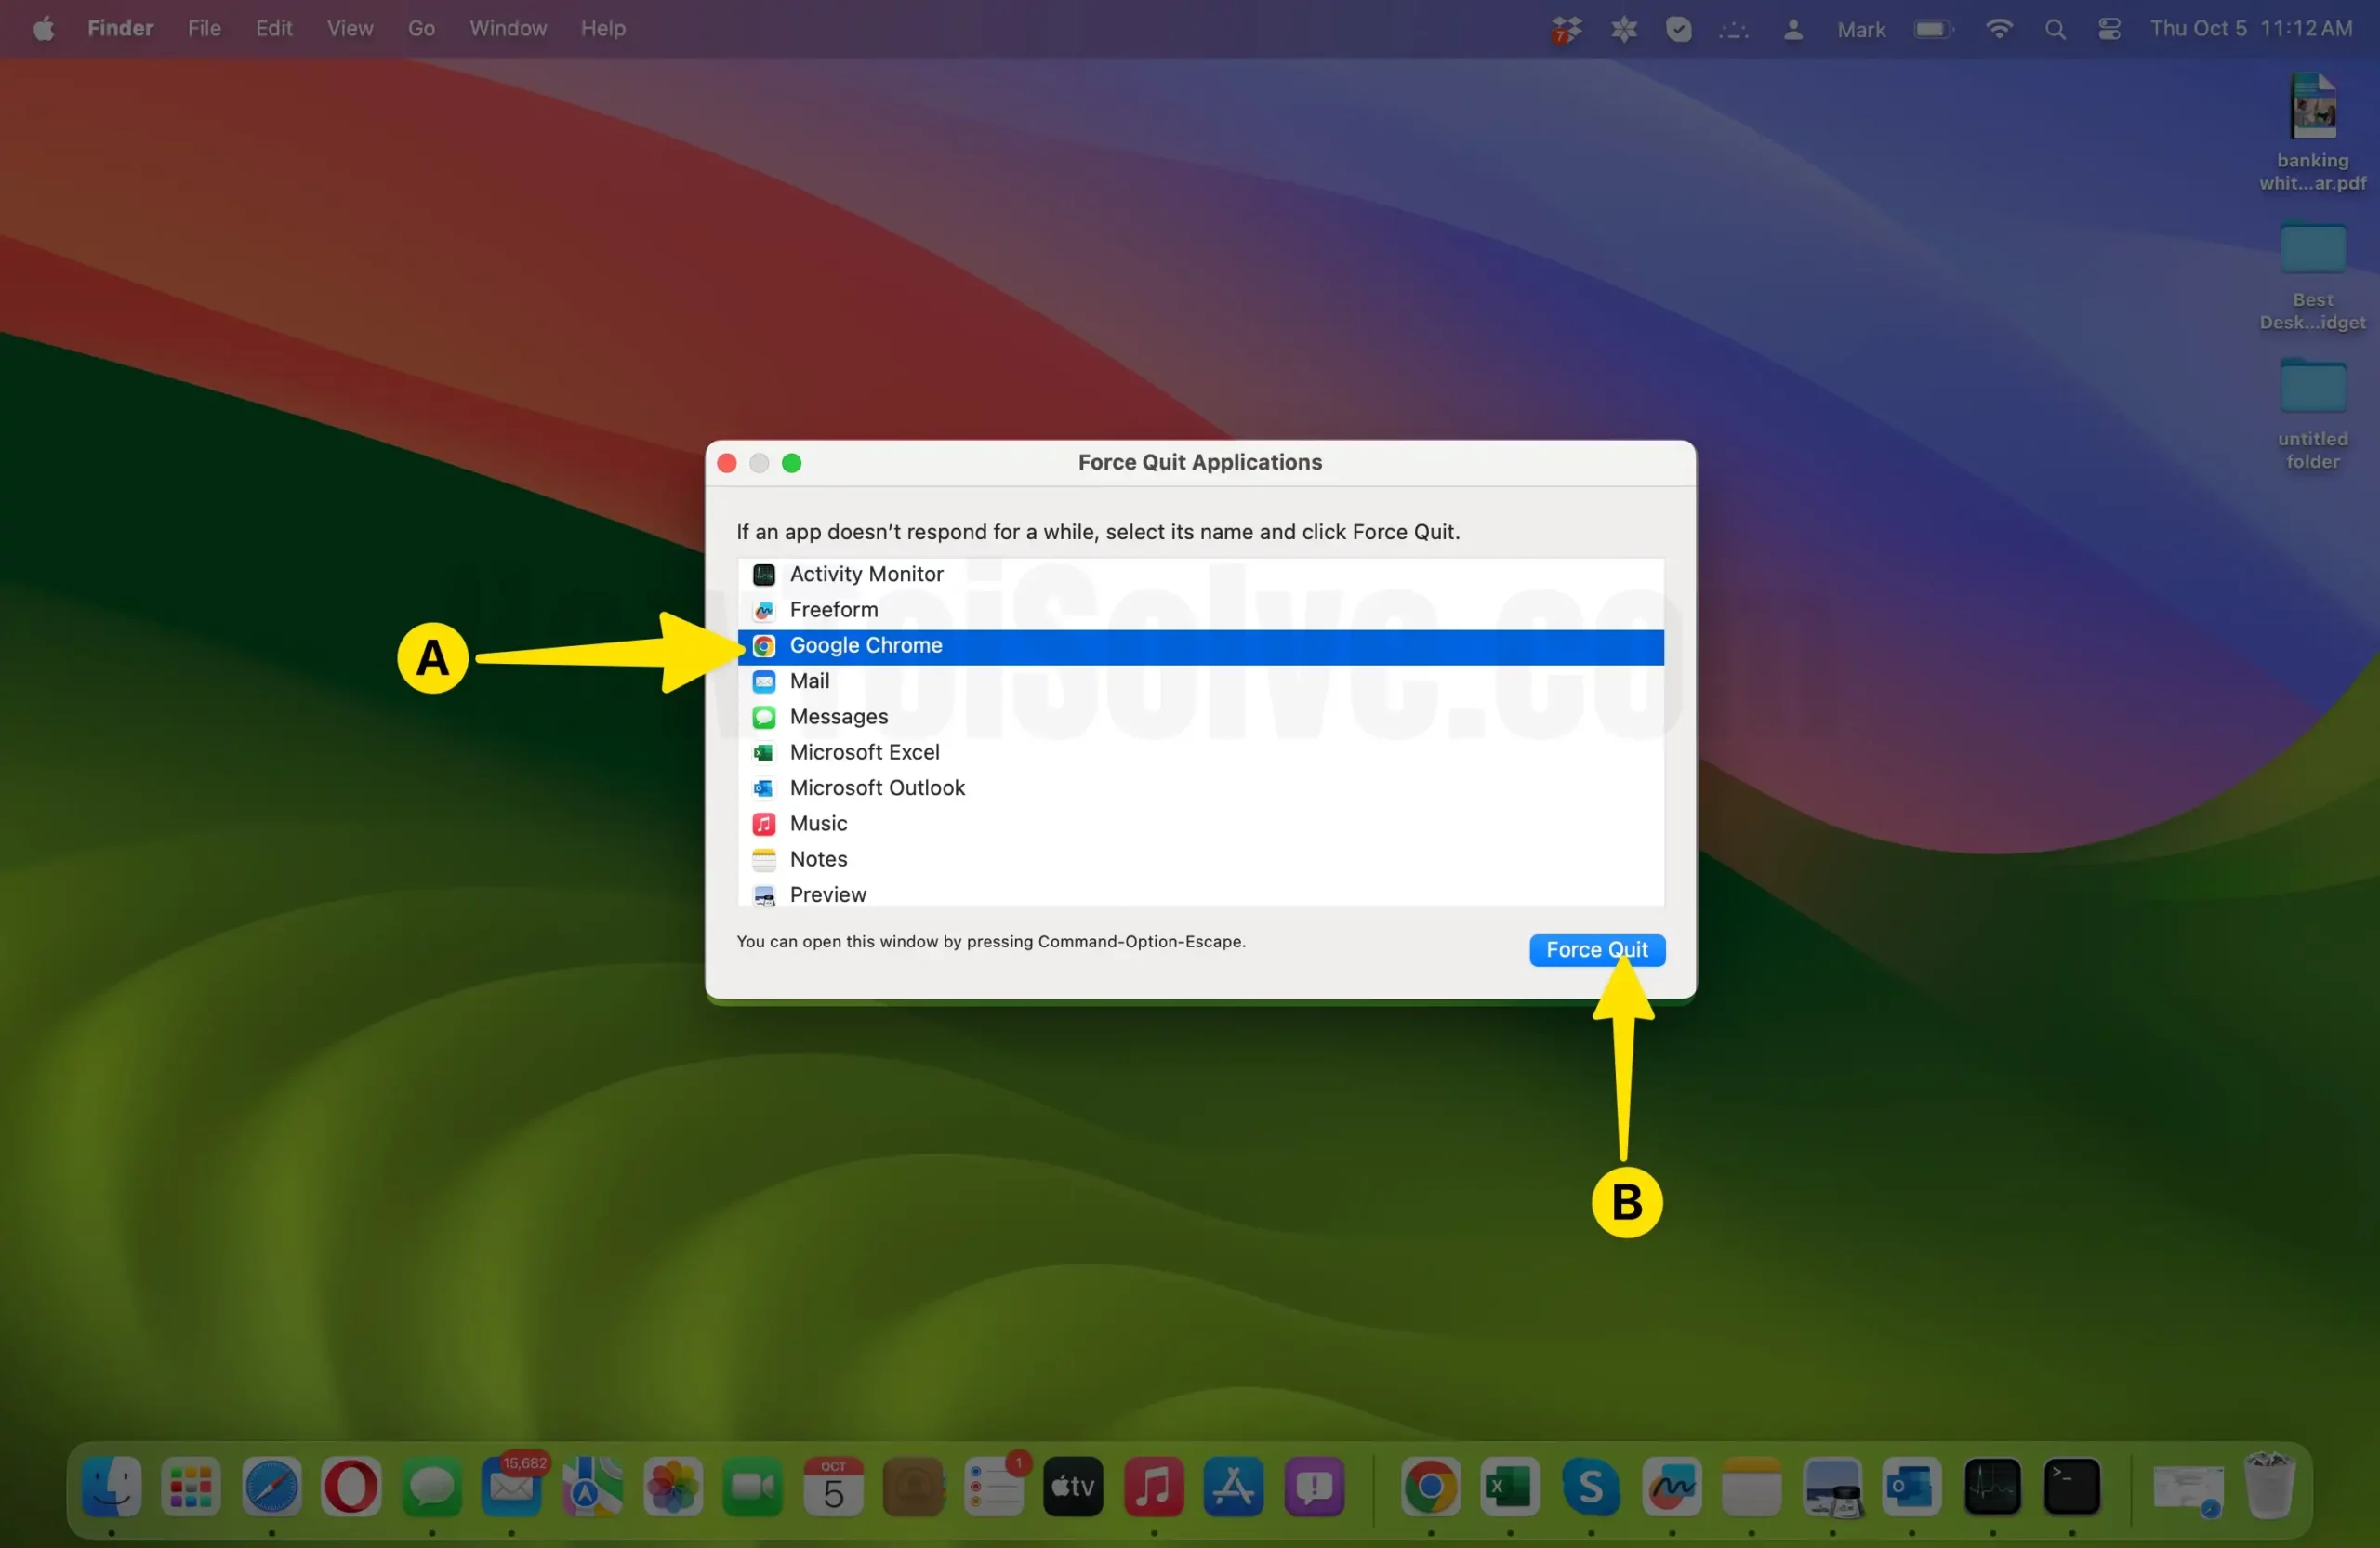Open Photos from the Dock
The image size is (2380, 1548).
coord(673,1487)
